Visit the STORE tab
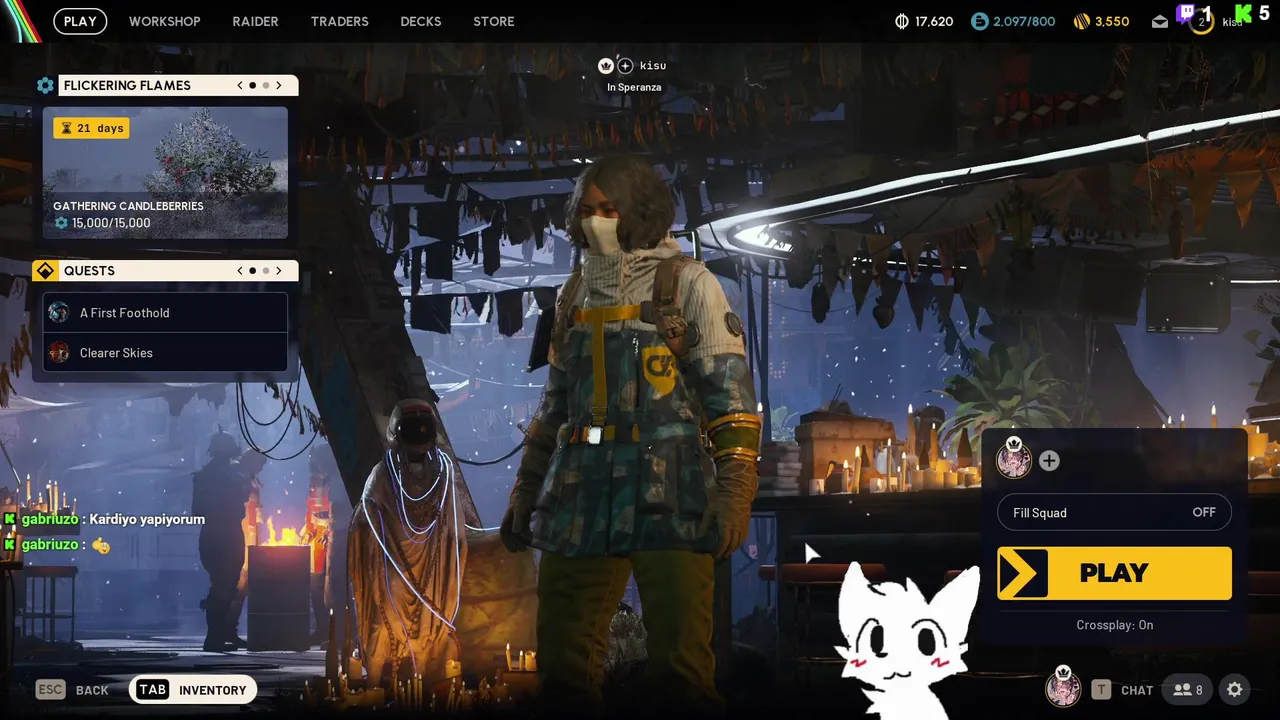Screen dimensions: 1280x720 coord(494,21)
